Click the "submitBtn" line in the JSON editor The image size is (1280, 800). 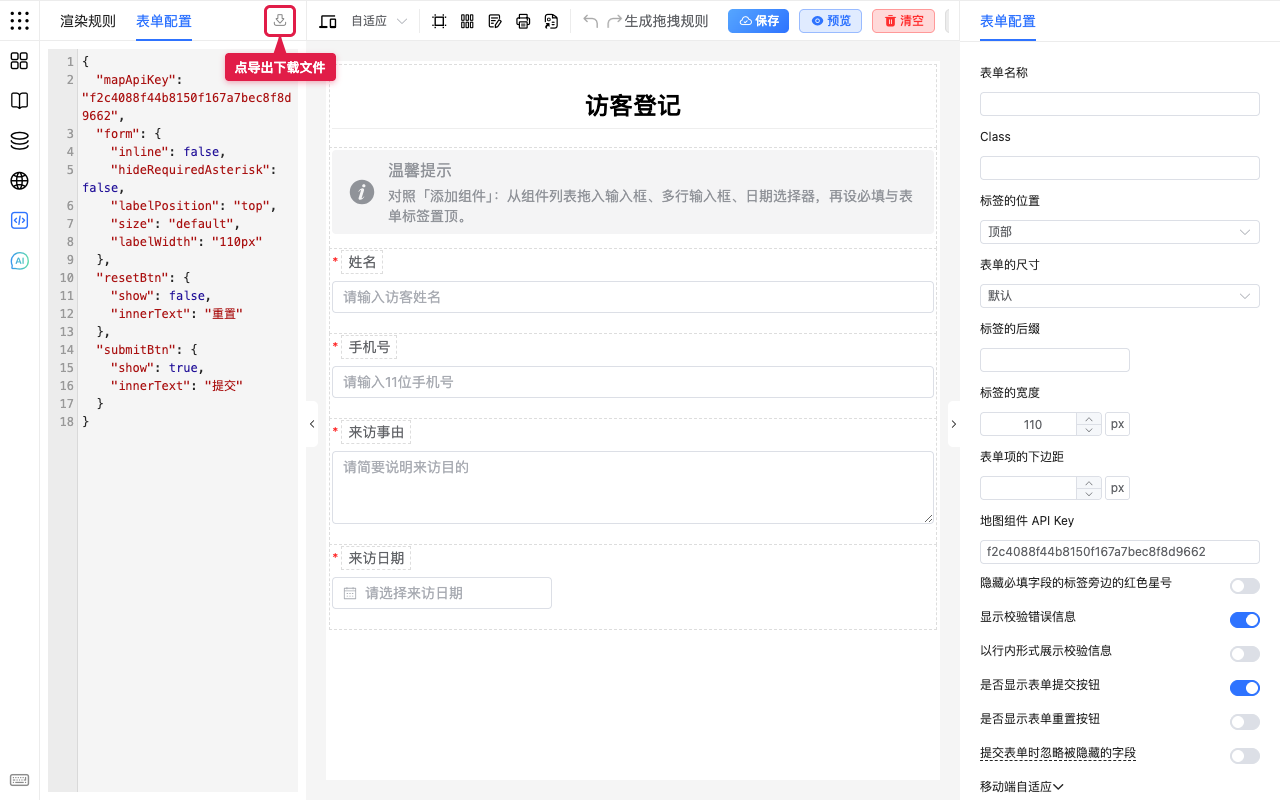pyautogui.click(x=190, y=350)
